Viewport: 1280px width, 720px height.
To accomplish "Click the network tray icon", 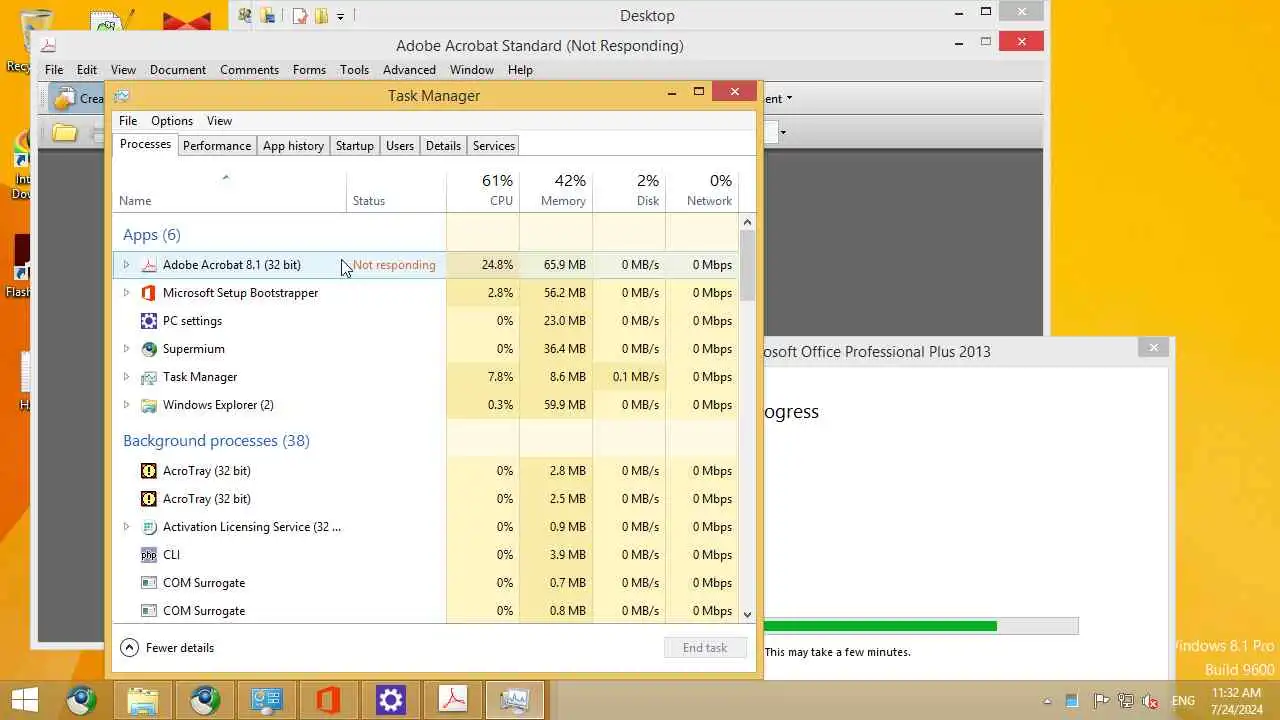I will [x=1125, y=701].
